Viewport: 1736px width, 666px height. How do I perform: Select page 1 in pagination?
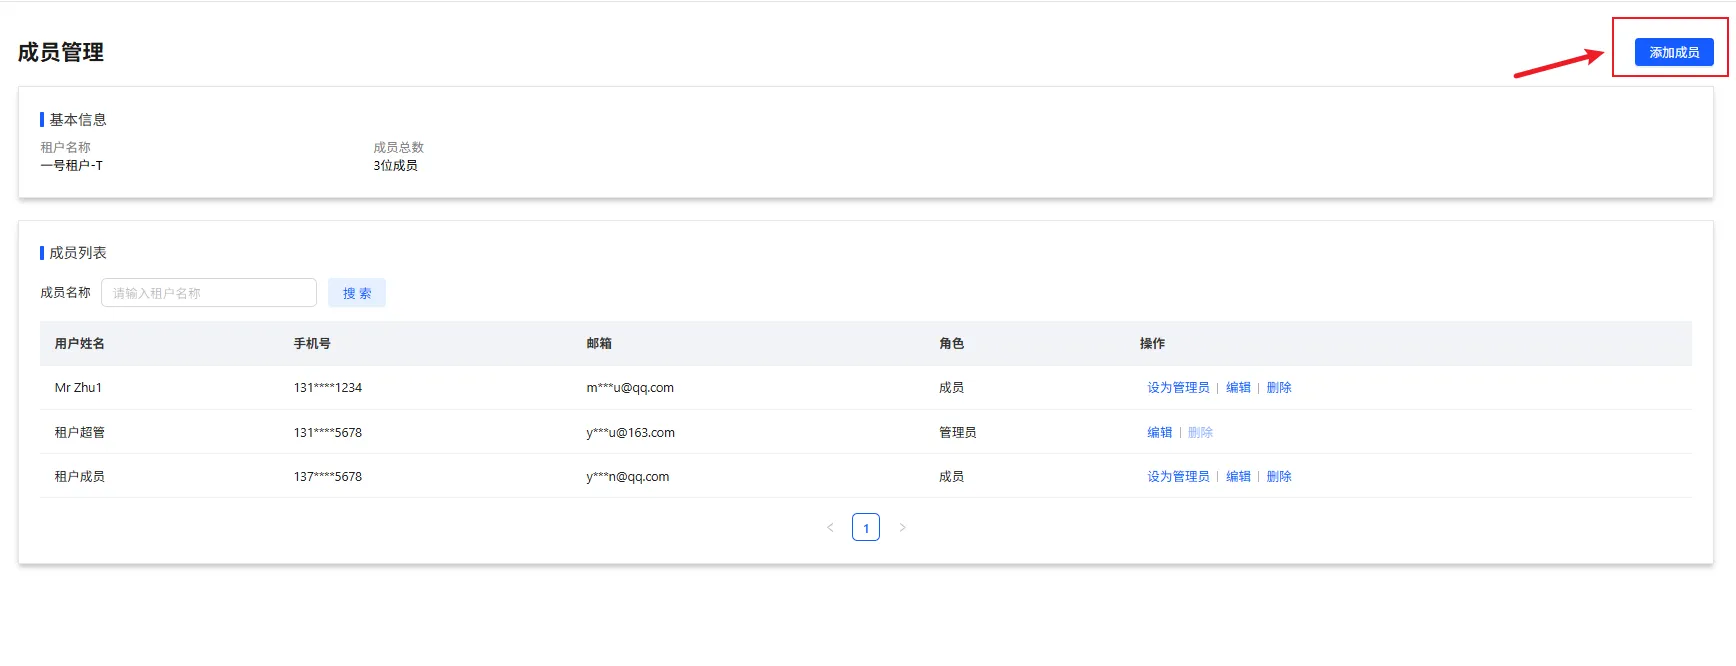[866, 527]
